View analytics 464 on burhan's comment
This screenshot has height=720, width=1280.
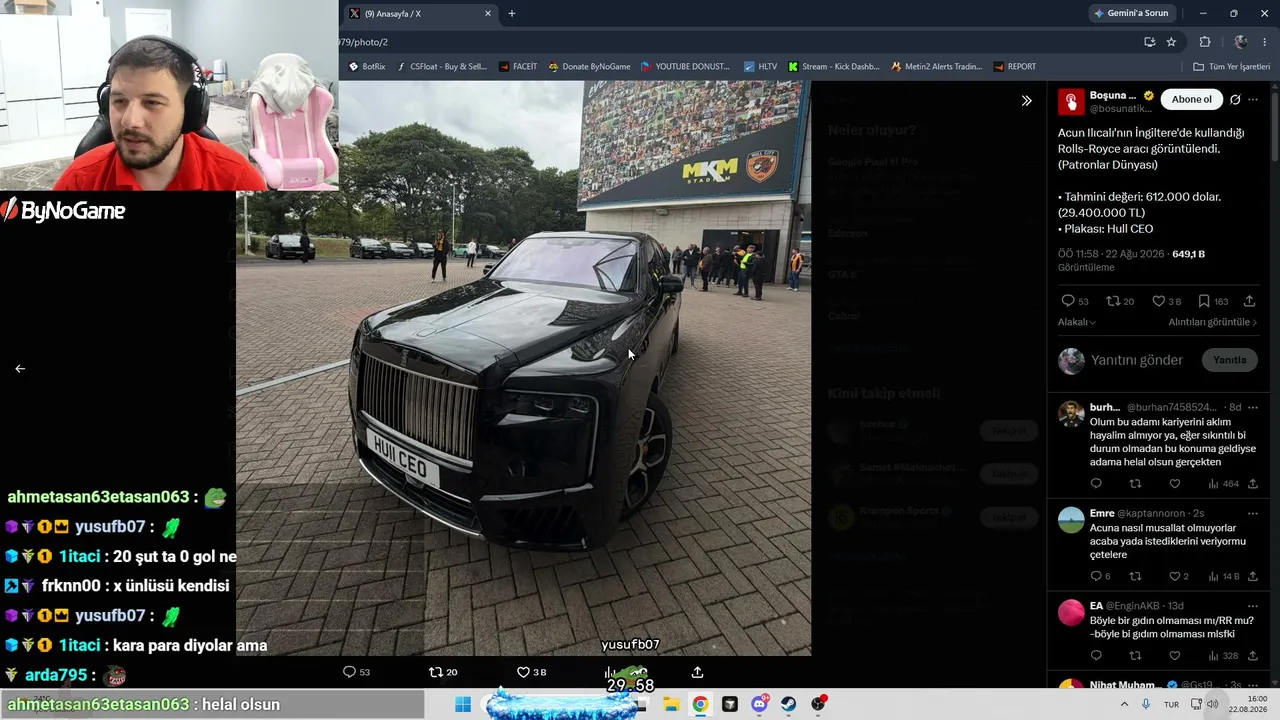[1223, 484]
